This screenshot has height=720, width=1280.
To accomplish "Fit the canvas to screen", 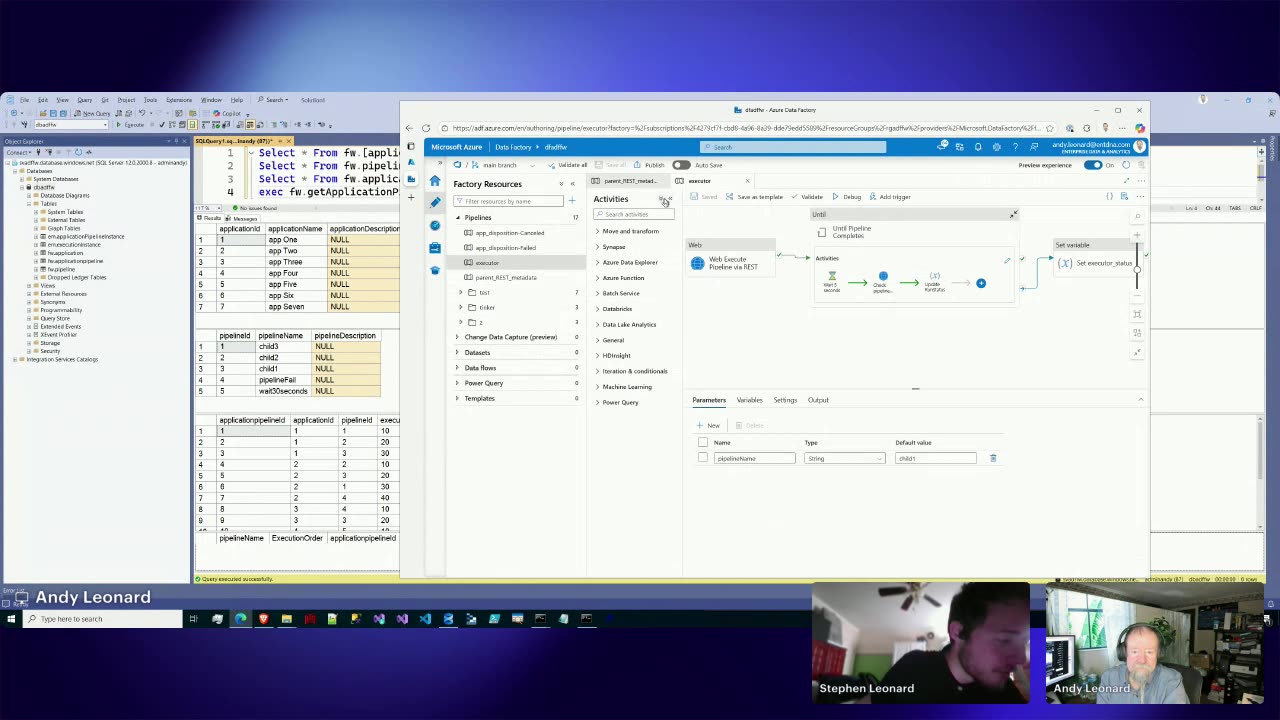I will [1138, 315].
